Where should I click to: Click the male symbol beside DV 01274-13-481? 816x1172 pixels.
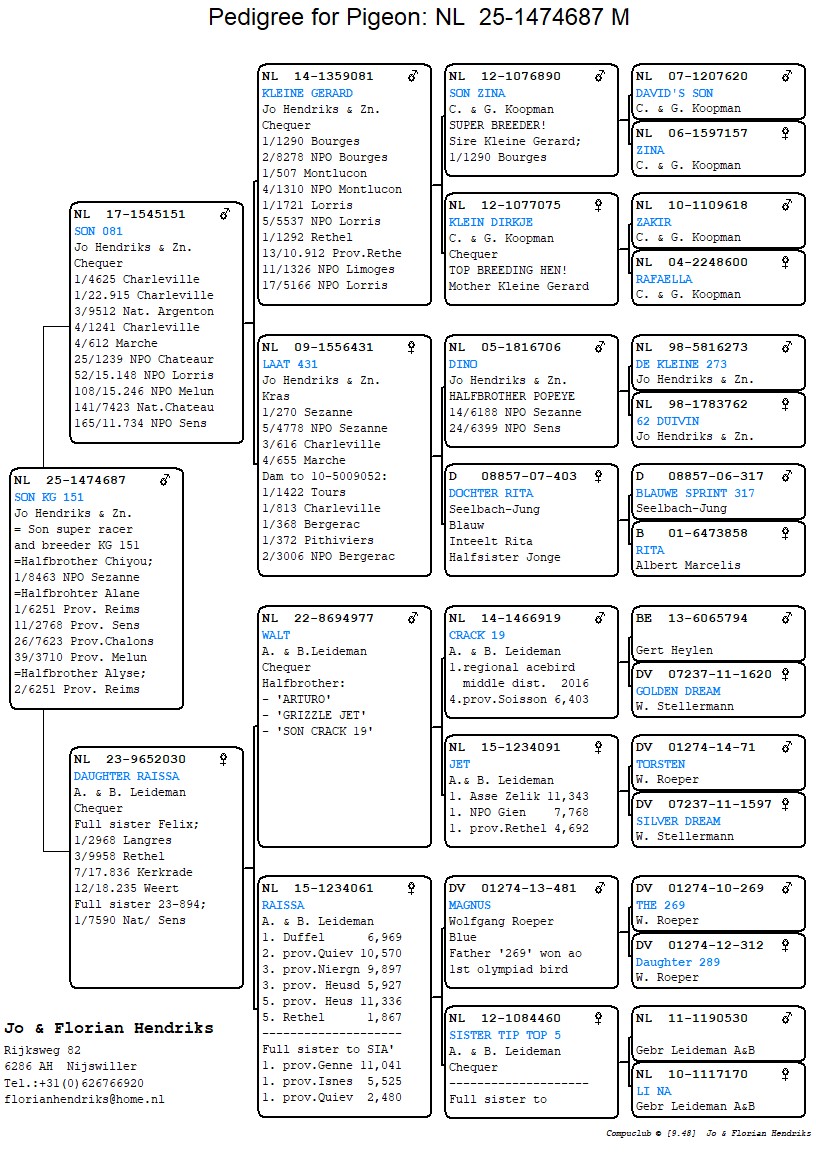coord(599,888)
